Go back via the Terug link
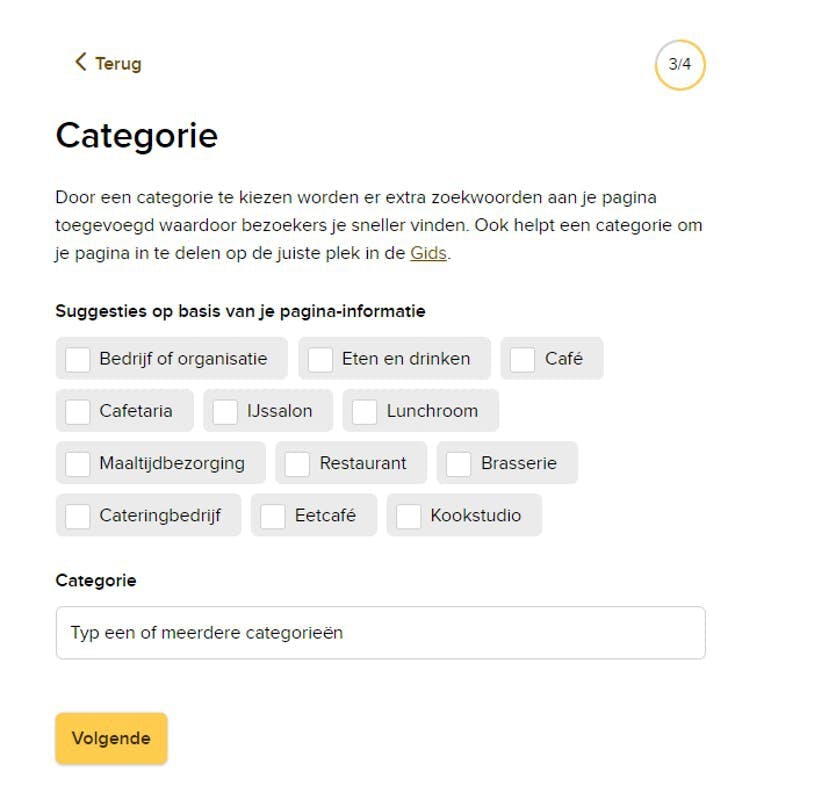 [118, 64]
